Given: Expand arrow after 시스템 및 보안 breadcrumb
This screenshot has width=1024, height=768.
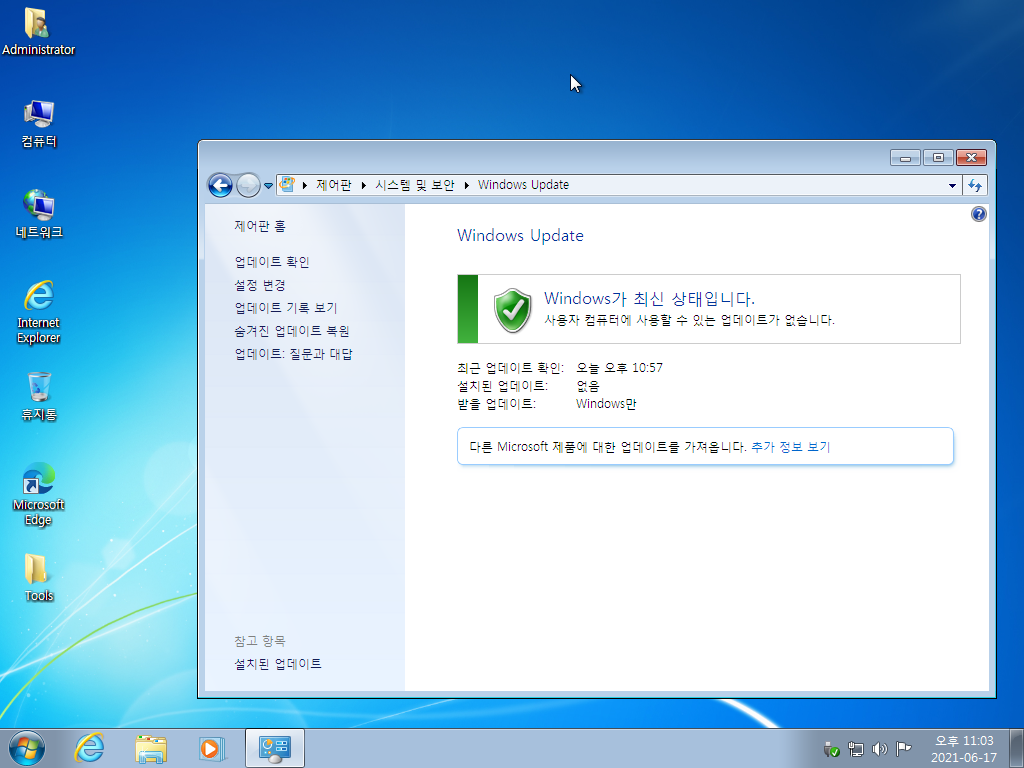Looking at the screenshot, I should coord(466,185).
